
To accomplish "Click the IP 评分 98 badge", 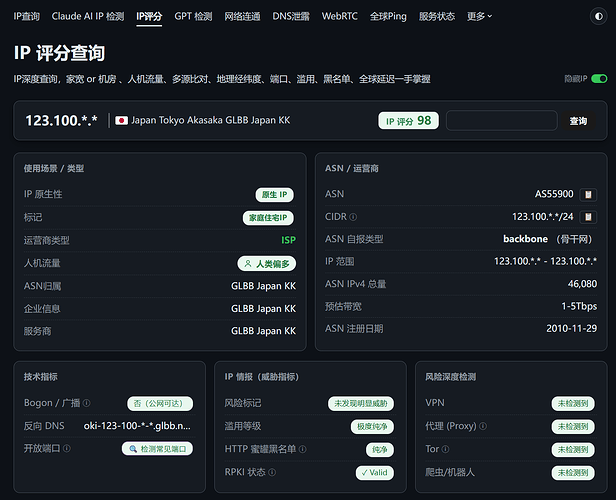I will coord(409,121).
